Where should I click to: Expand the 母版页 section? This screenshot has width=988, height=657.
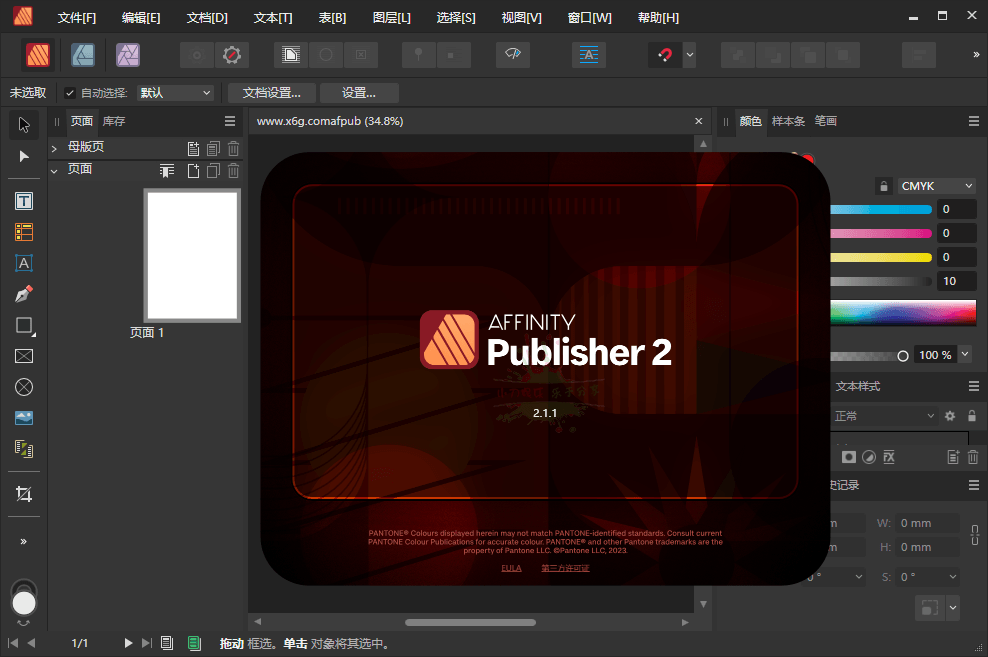tap(52, 147)
